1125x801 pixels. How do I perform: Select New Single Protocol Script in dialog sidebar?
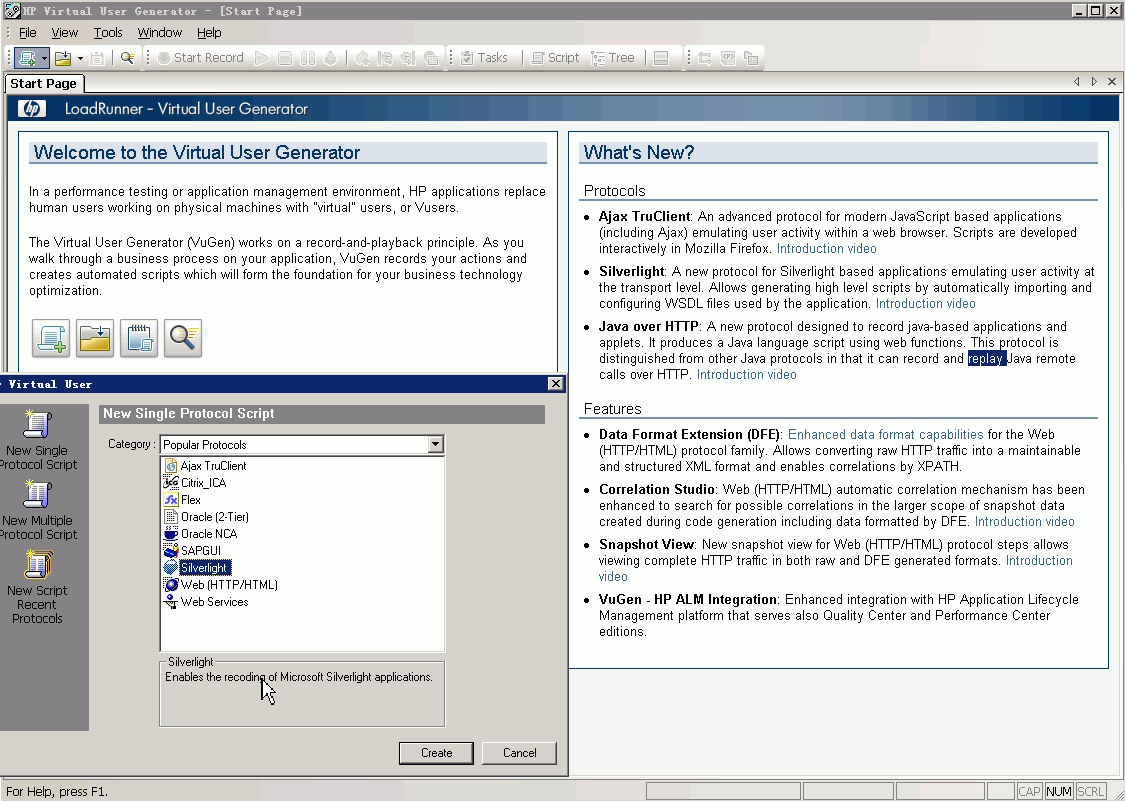(x=38, y=441)
